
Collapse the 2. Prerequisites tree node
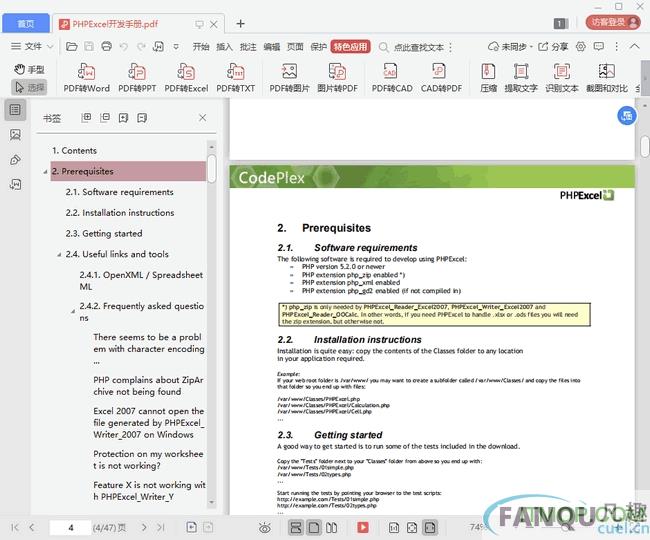tap(45, 172)
